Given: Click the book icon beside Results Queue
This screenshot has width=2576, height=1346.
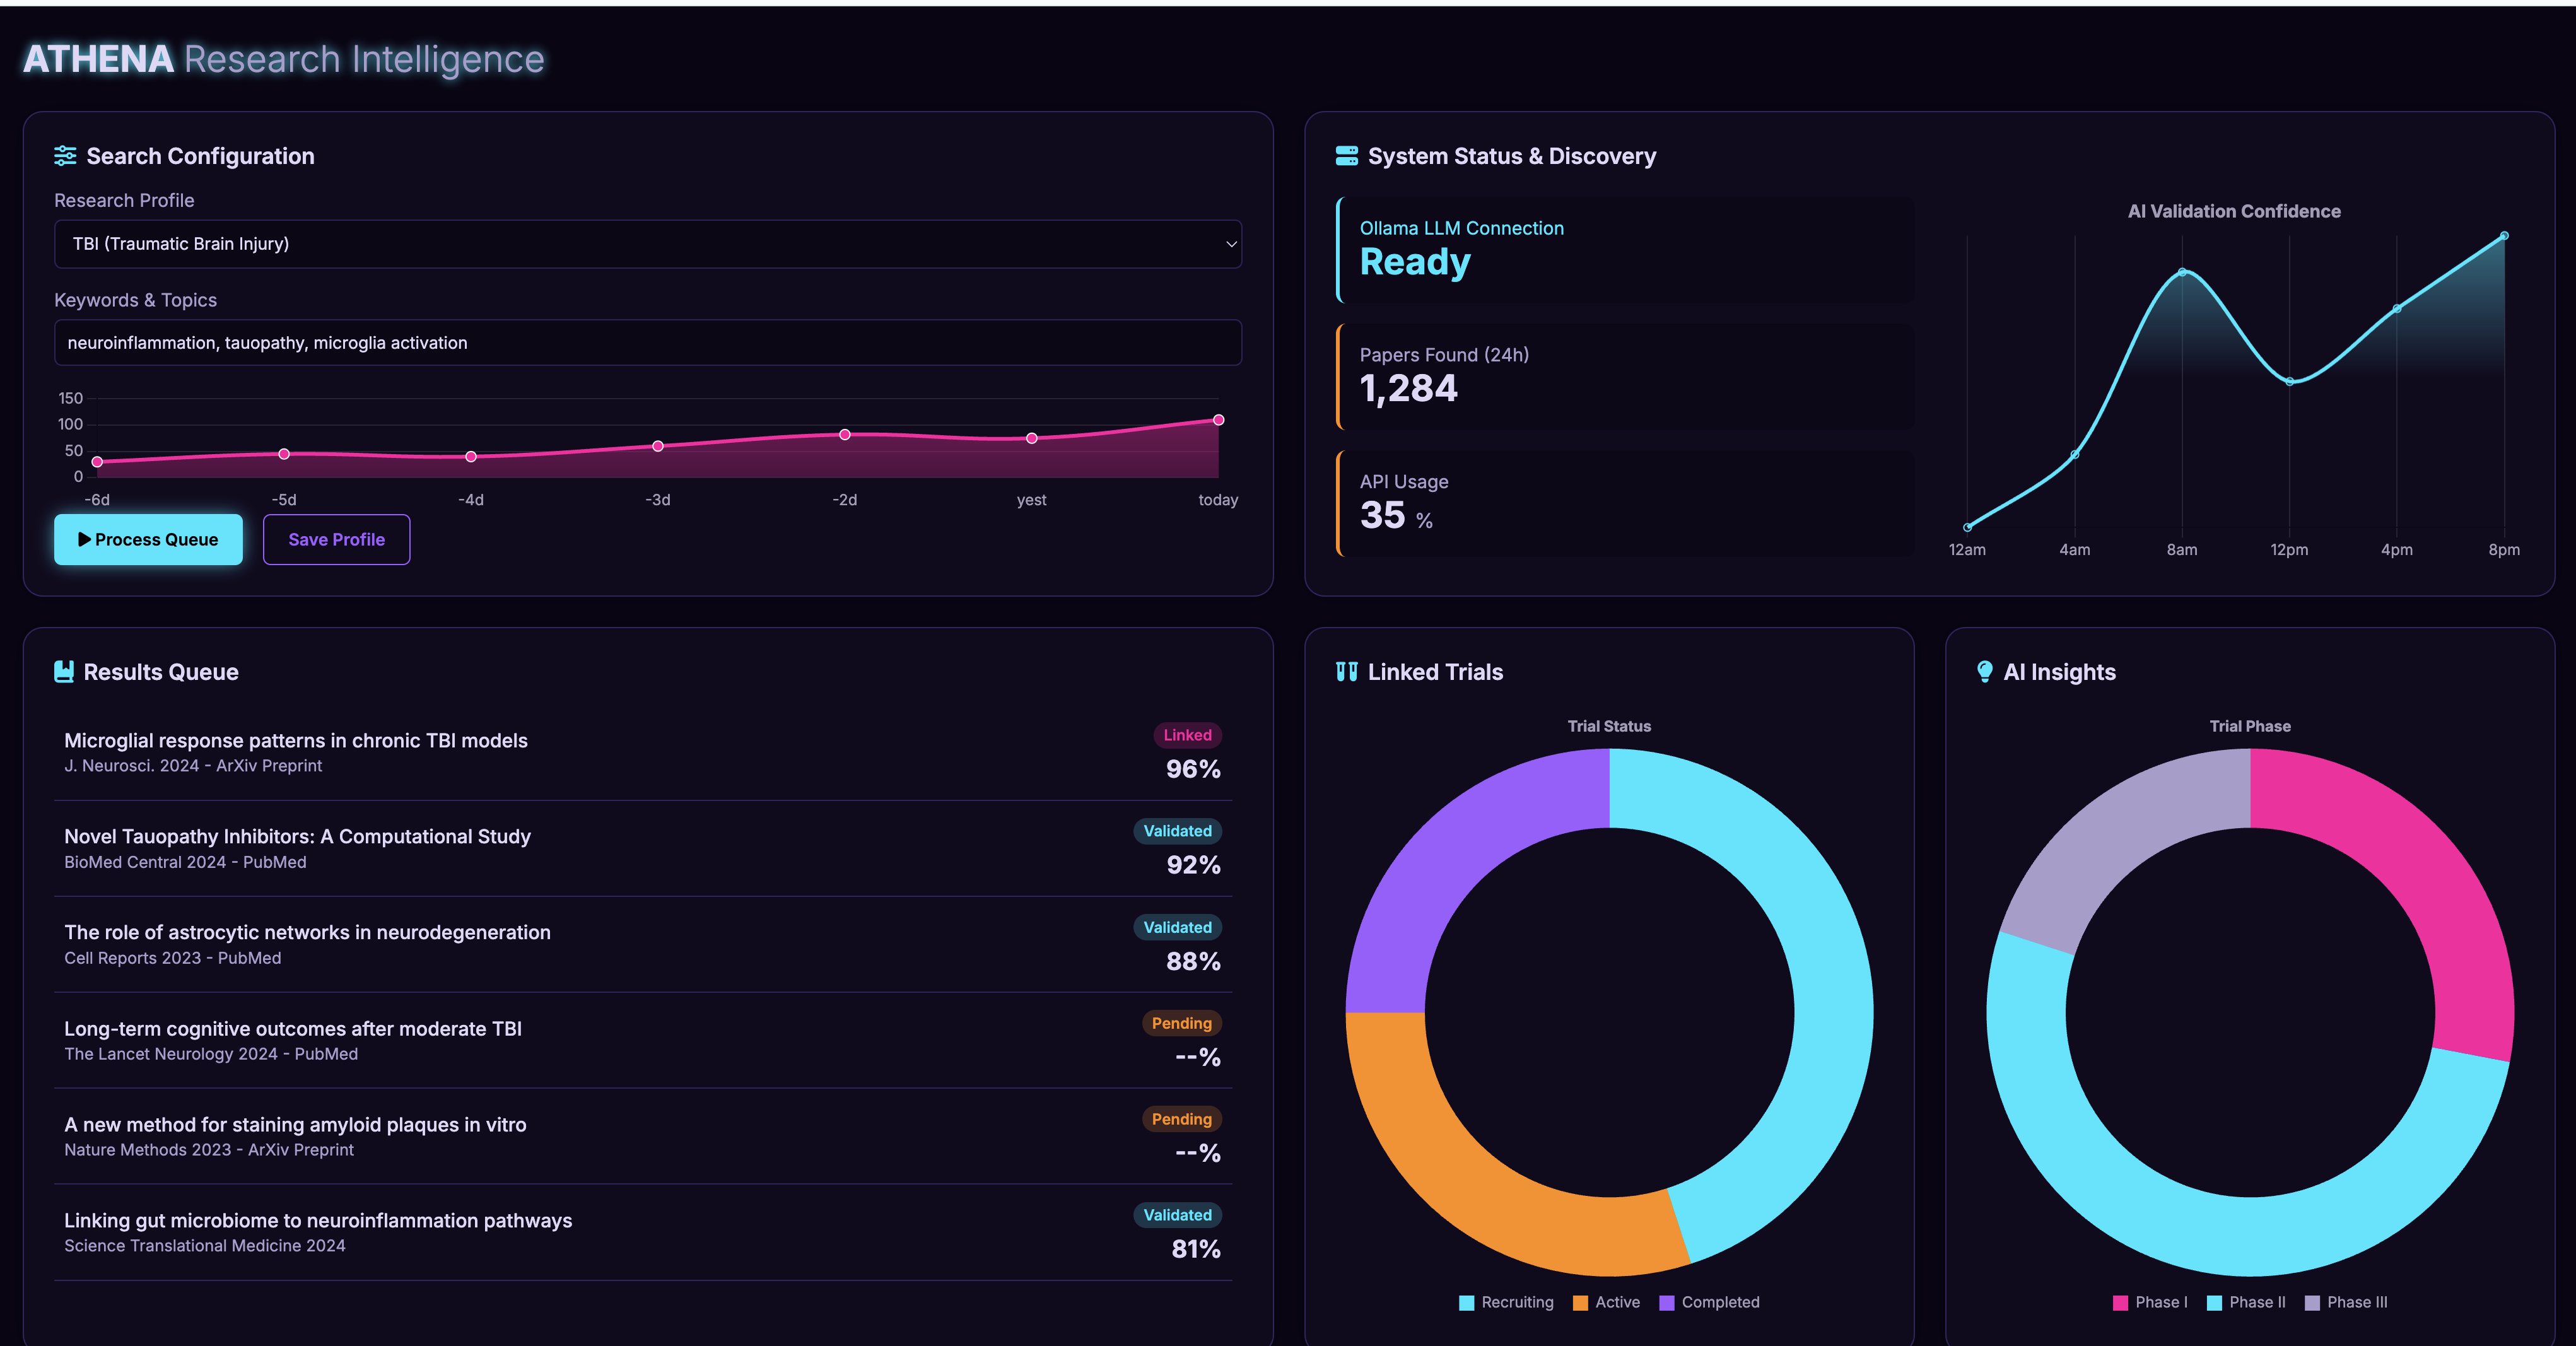Looking at the screenshot, I should point(64,672).
